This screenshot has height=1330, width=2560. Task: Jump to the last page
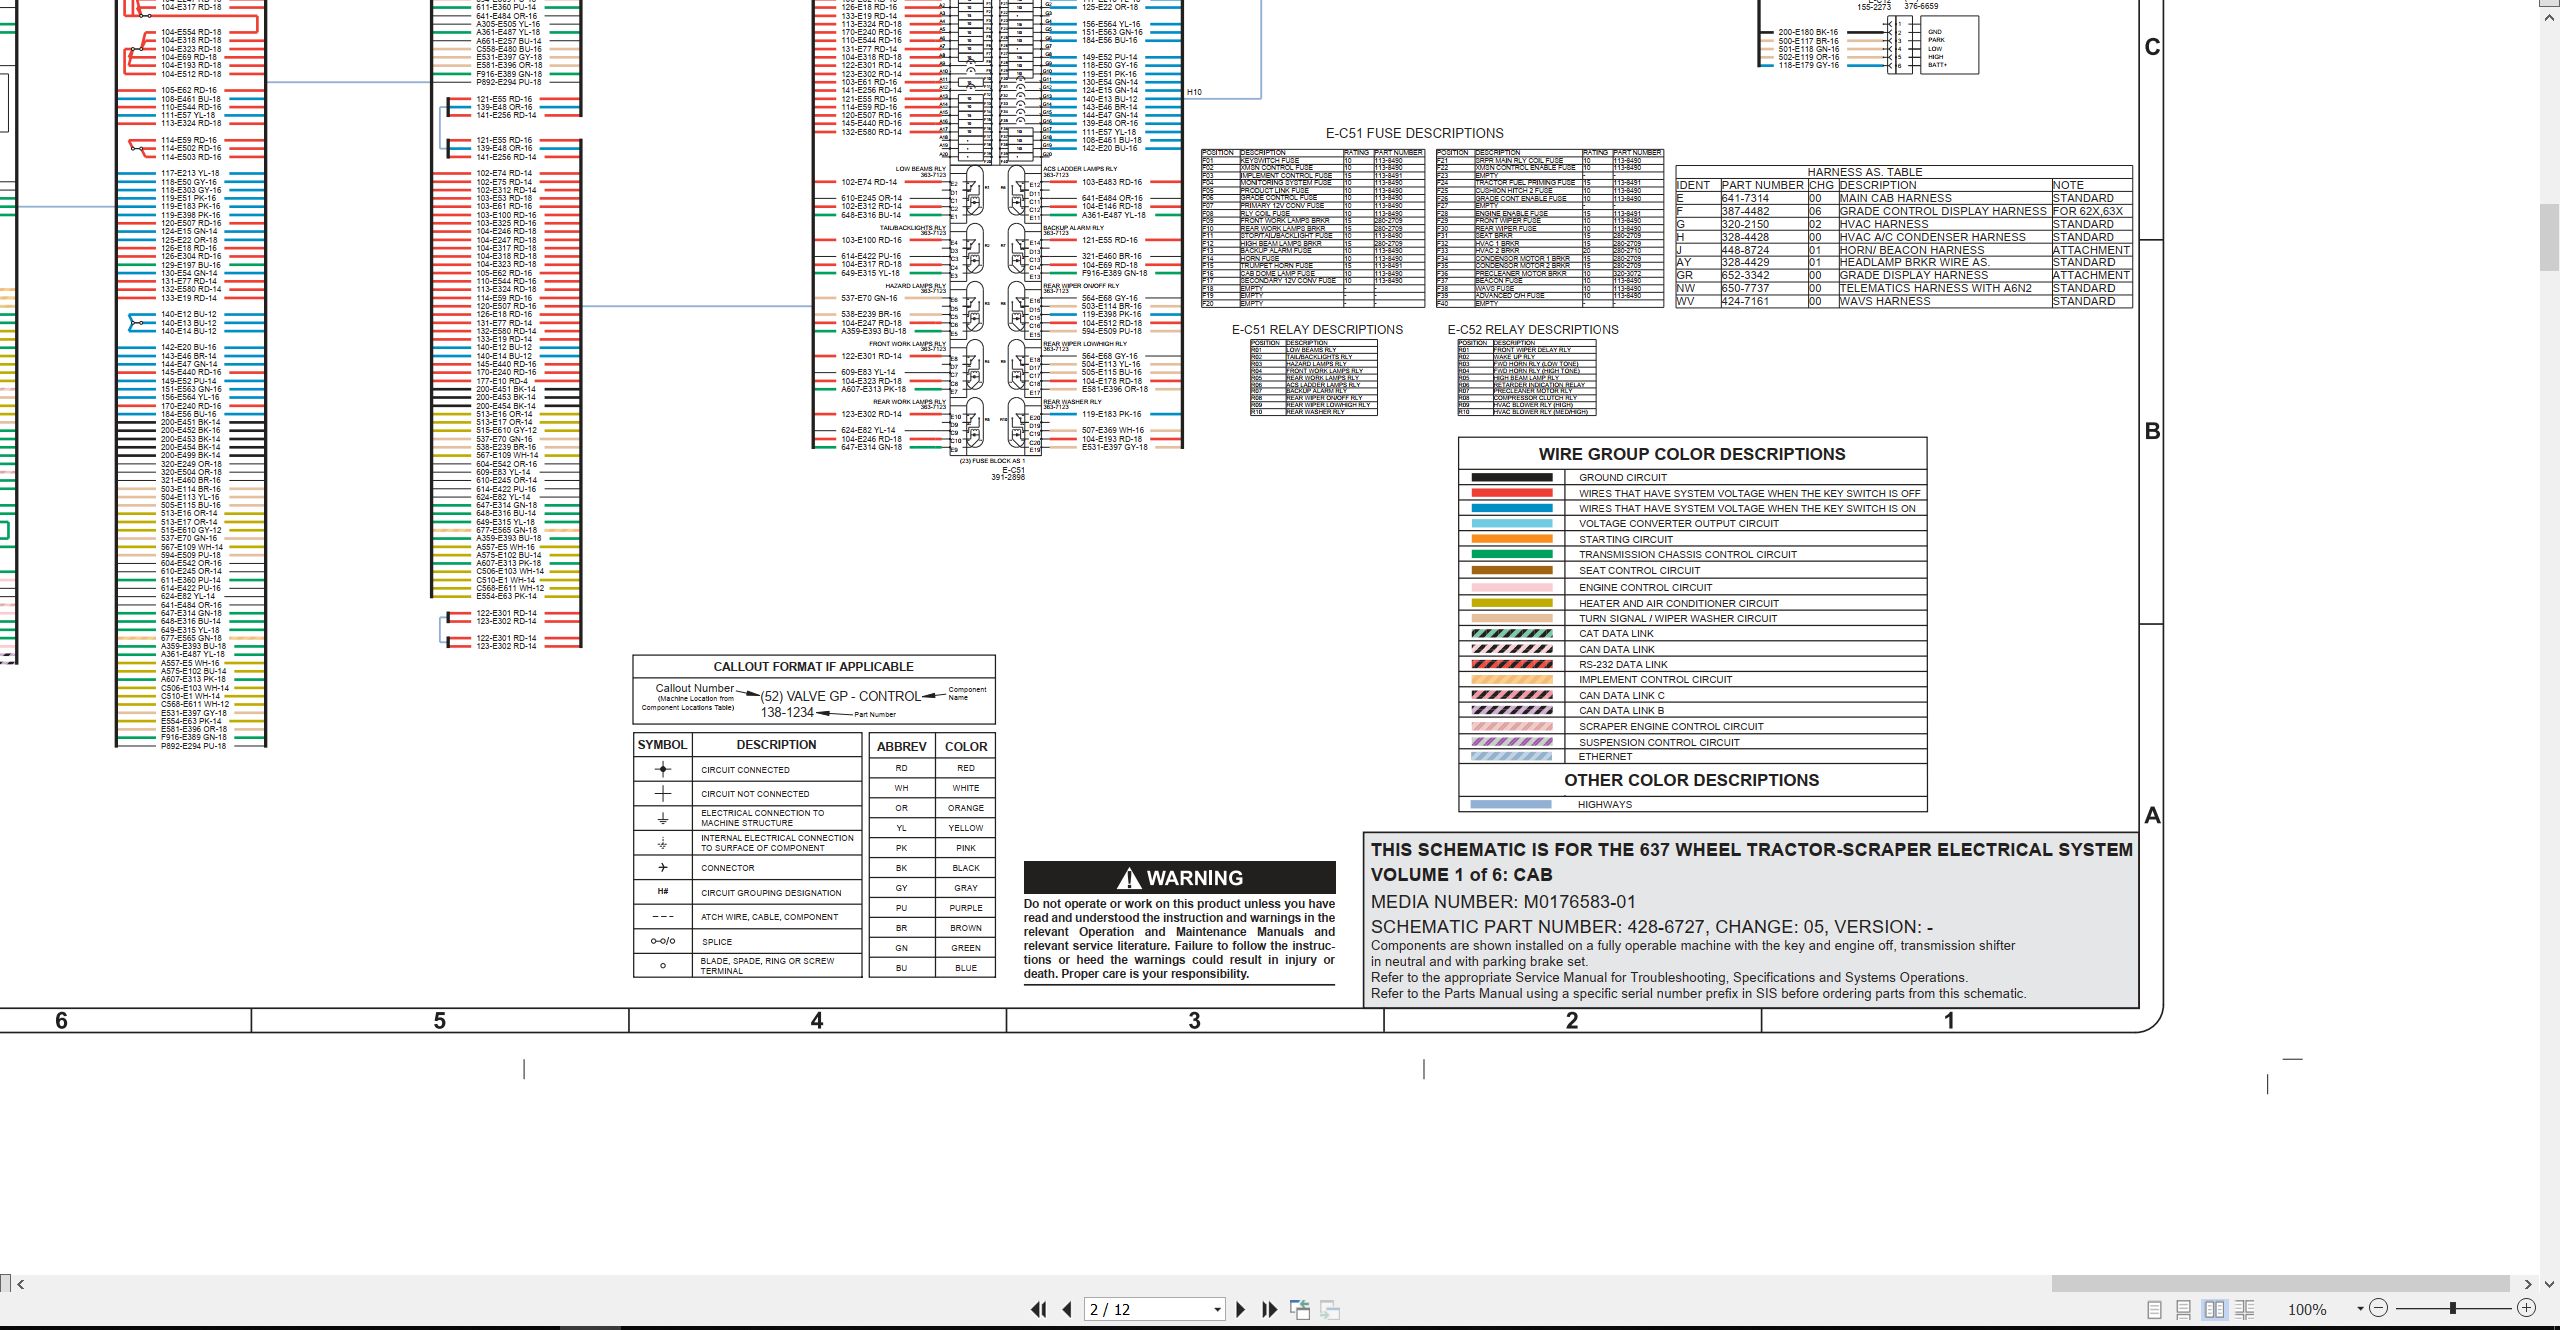1270,1309
